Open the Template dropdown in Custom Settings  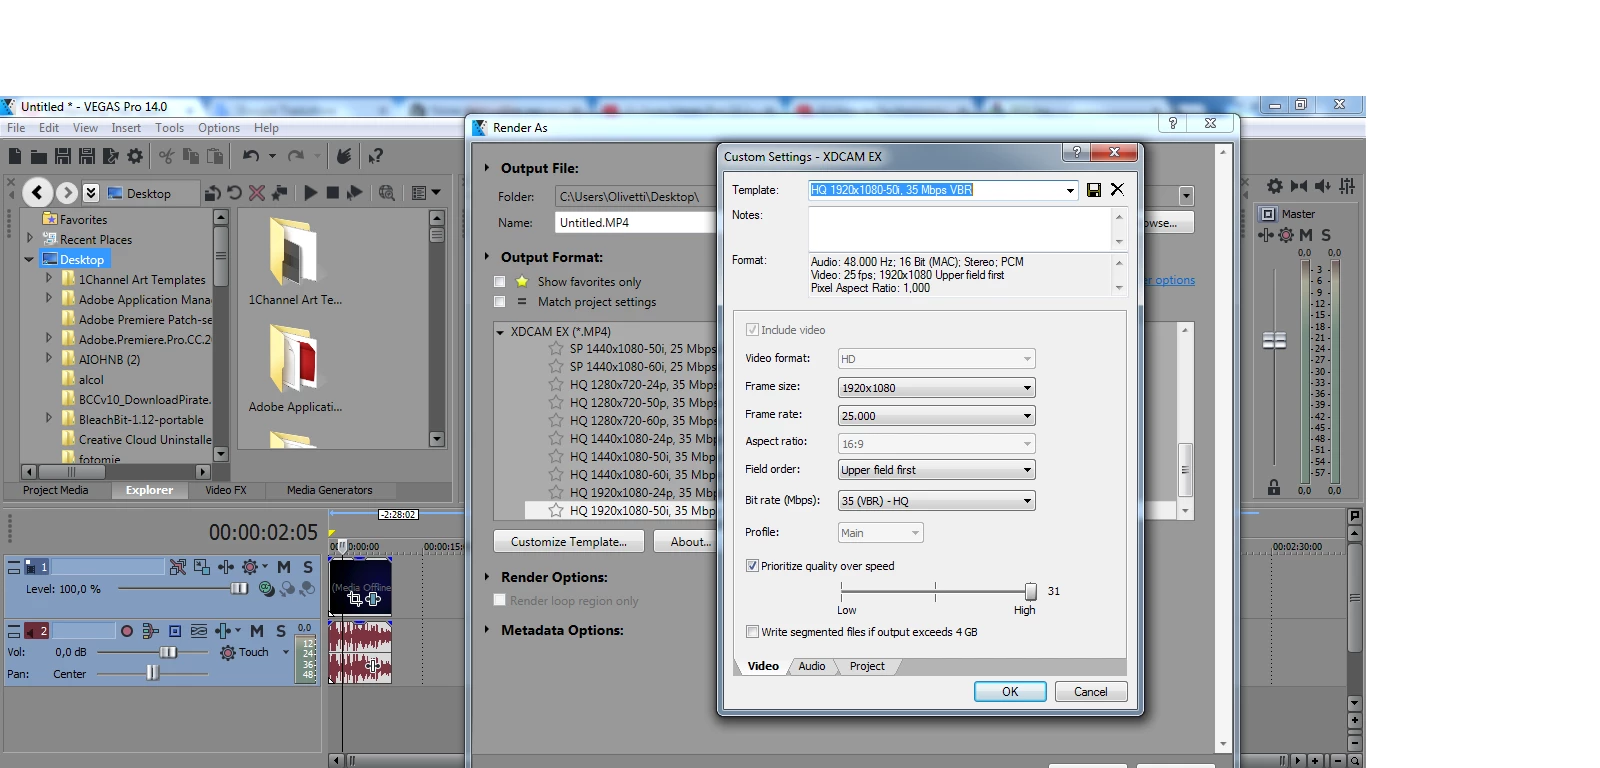pyautogui.click(x=1070, y=190)
